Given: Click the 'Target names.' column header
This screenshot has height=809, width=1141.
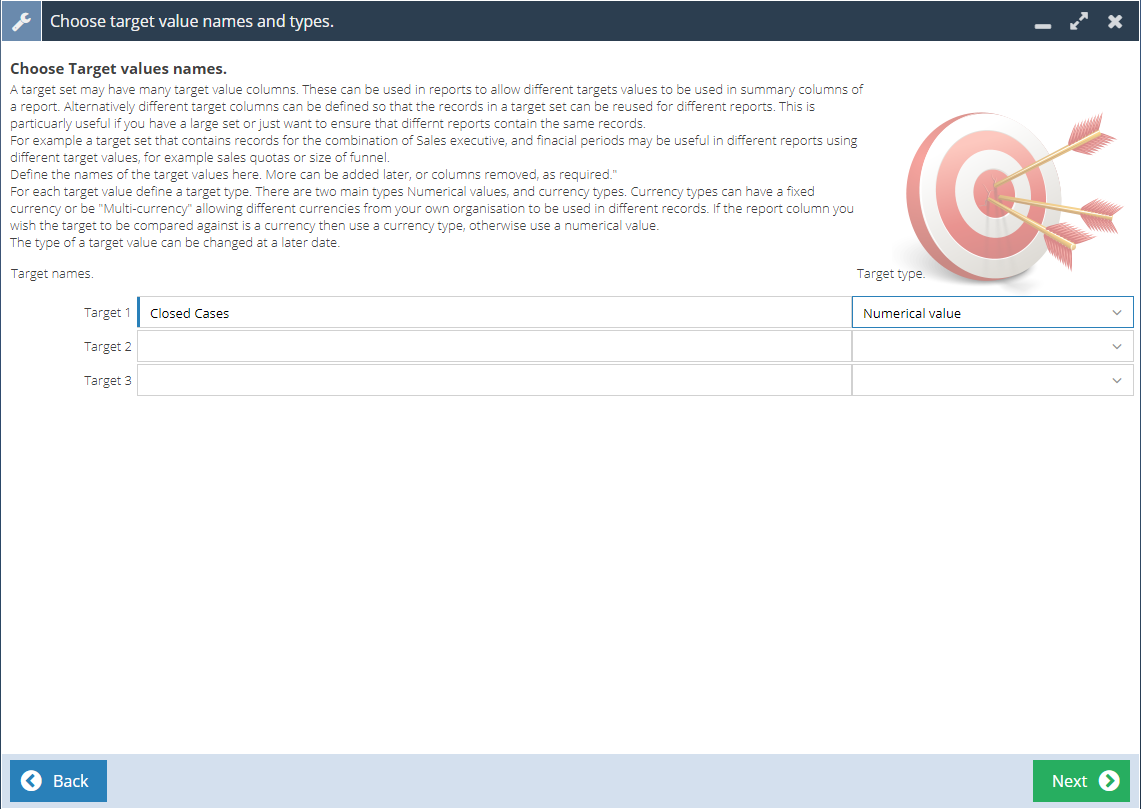Looking at the screenshot, I should point(52,273).
